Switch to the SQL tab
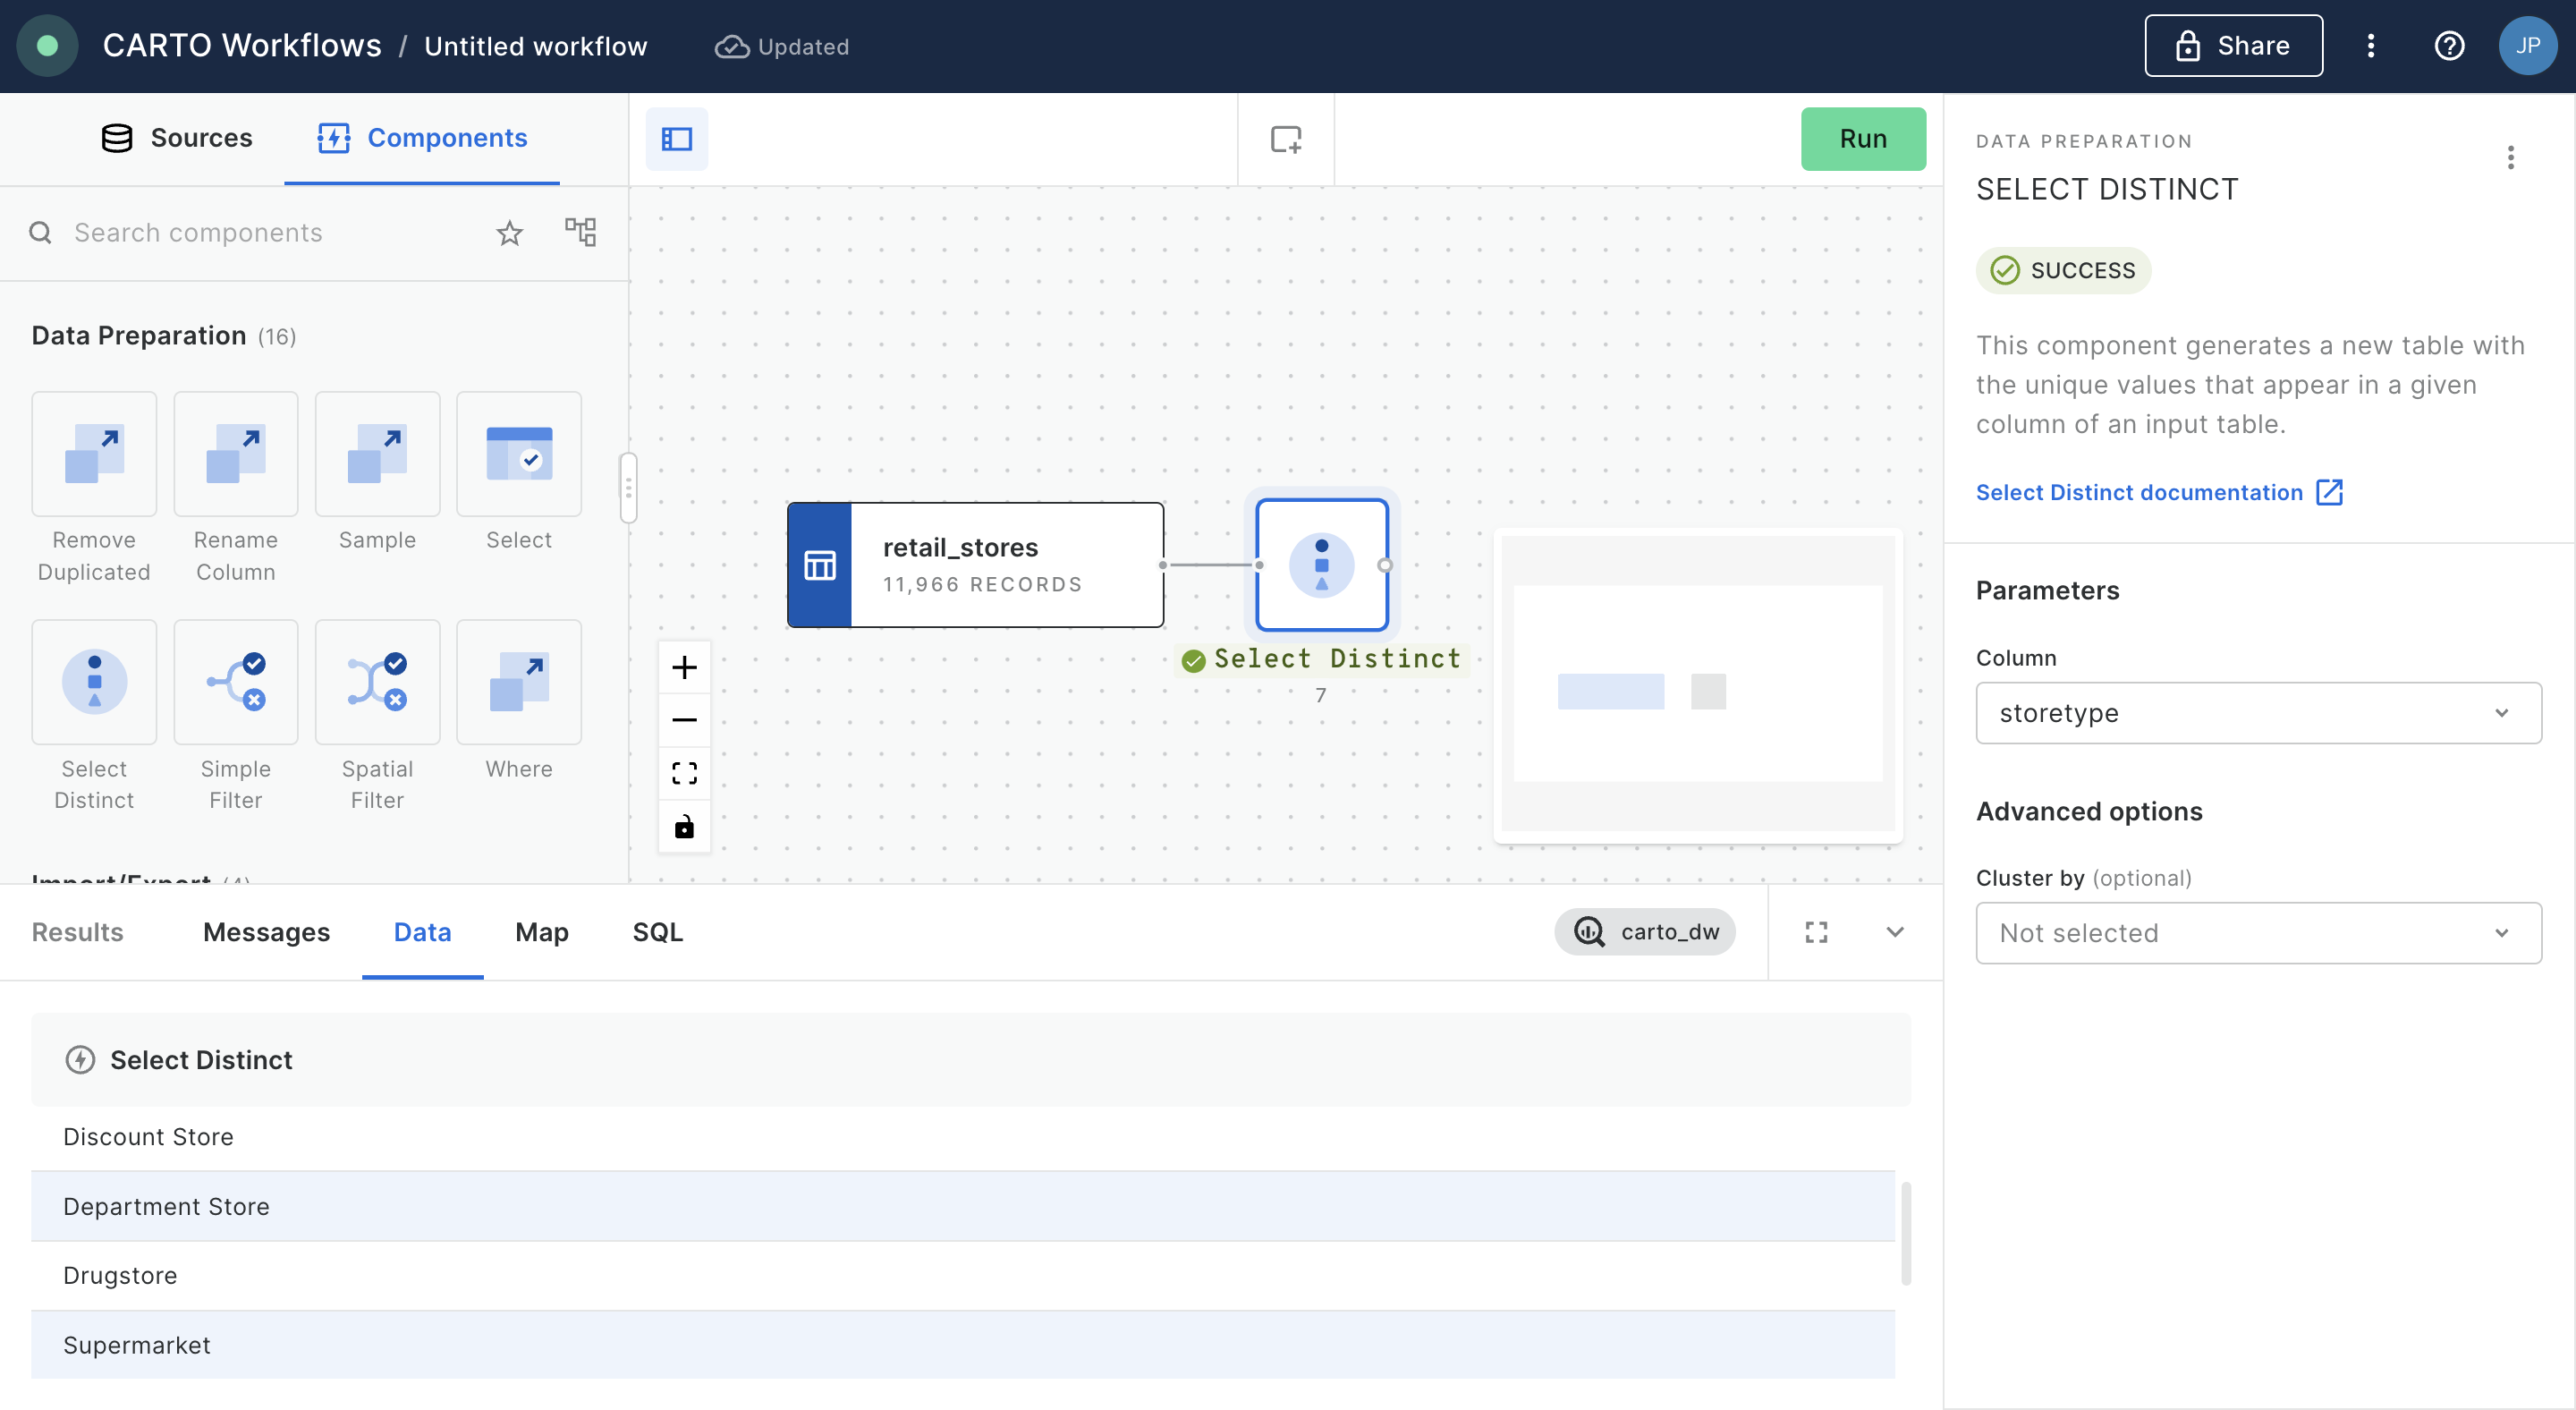 click(657, 932)
